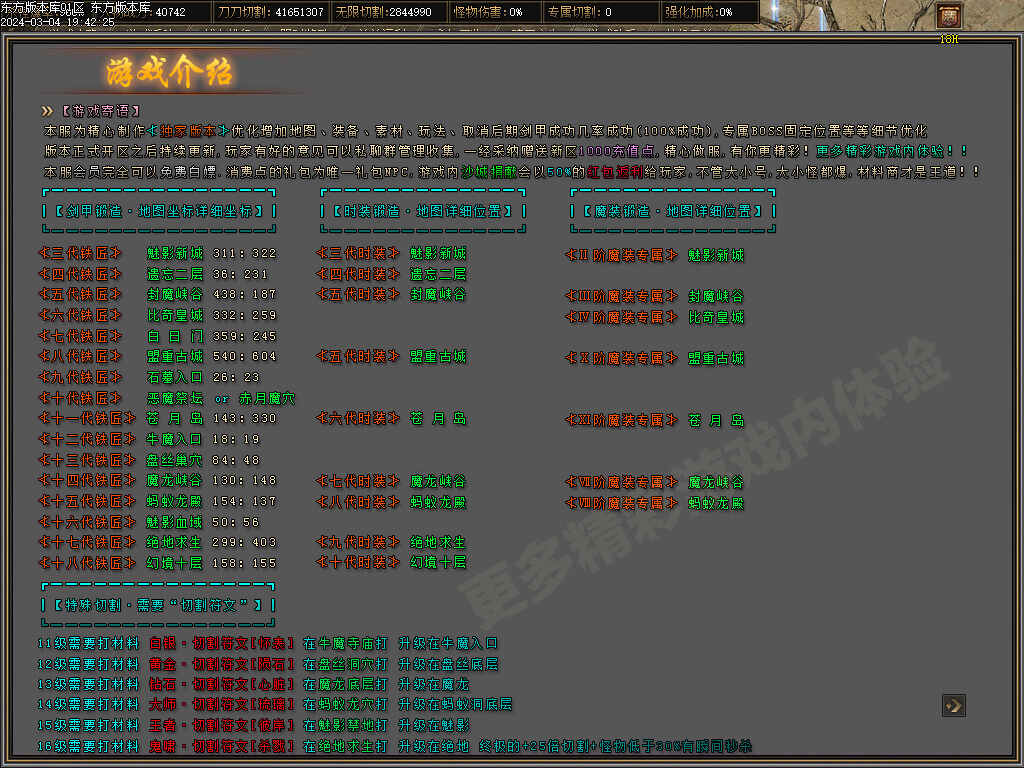Screen dimensions: 1024x768
Task: Click the 16级需要打材料 鬼啸 rune row
Action: pyautogui.click(x=394, y=746)
